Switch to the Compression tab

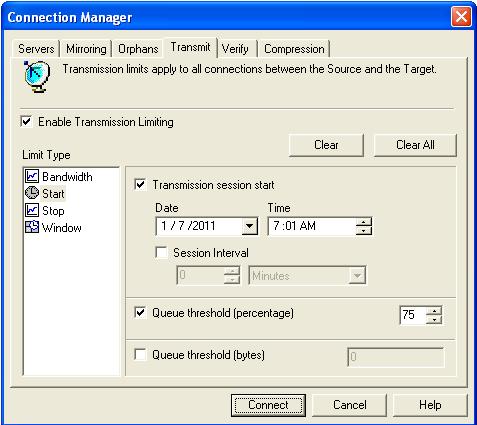pos(294,49)
